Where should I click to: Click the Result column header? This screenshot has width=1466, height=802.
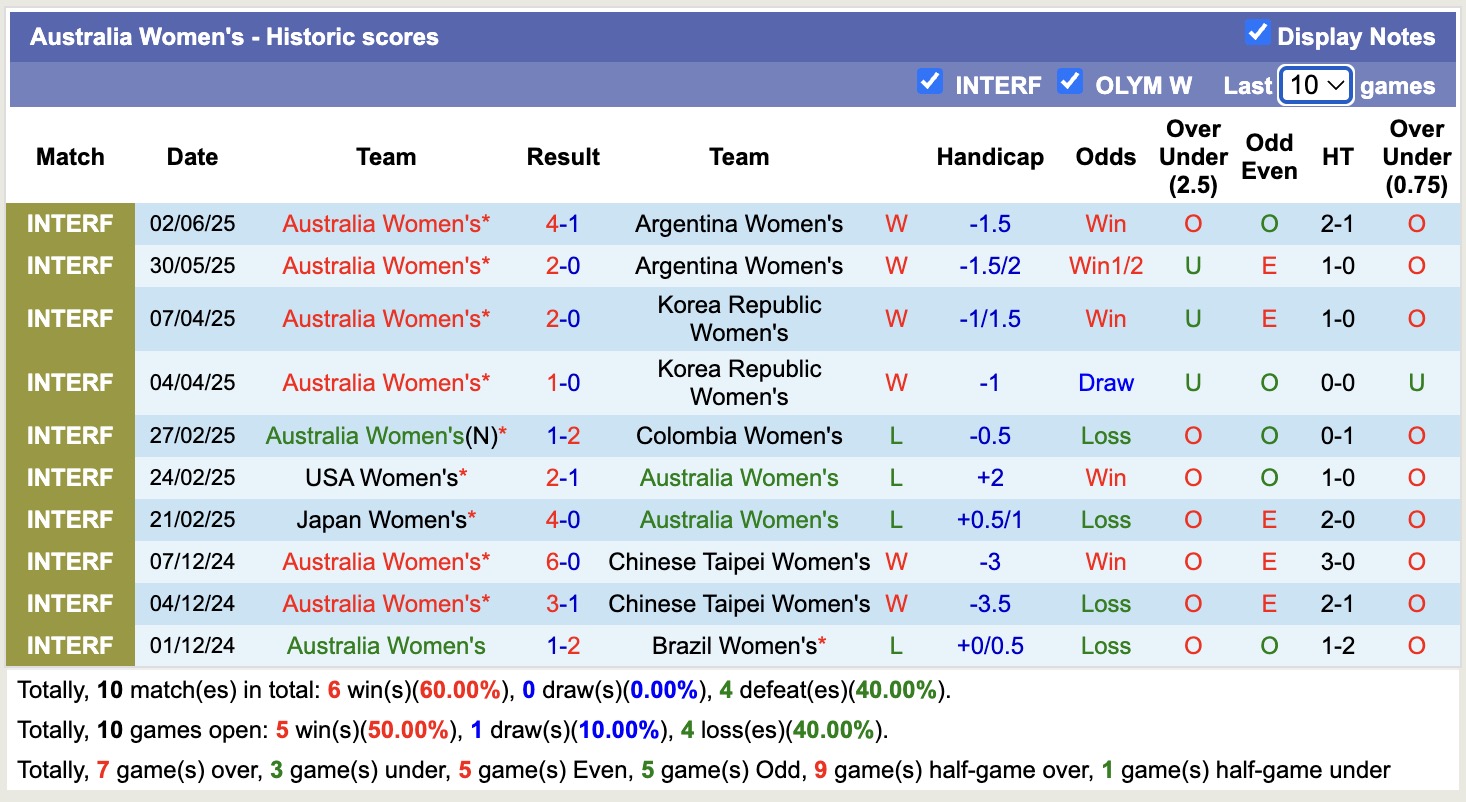[x=563, y=157]
